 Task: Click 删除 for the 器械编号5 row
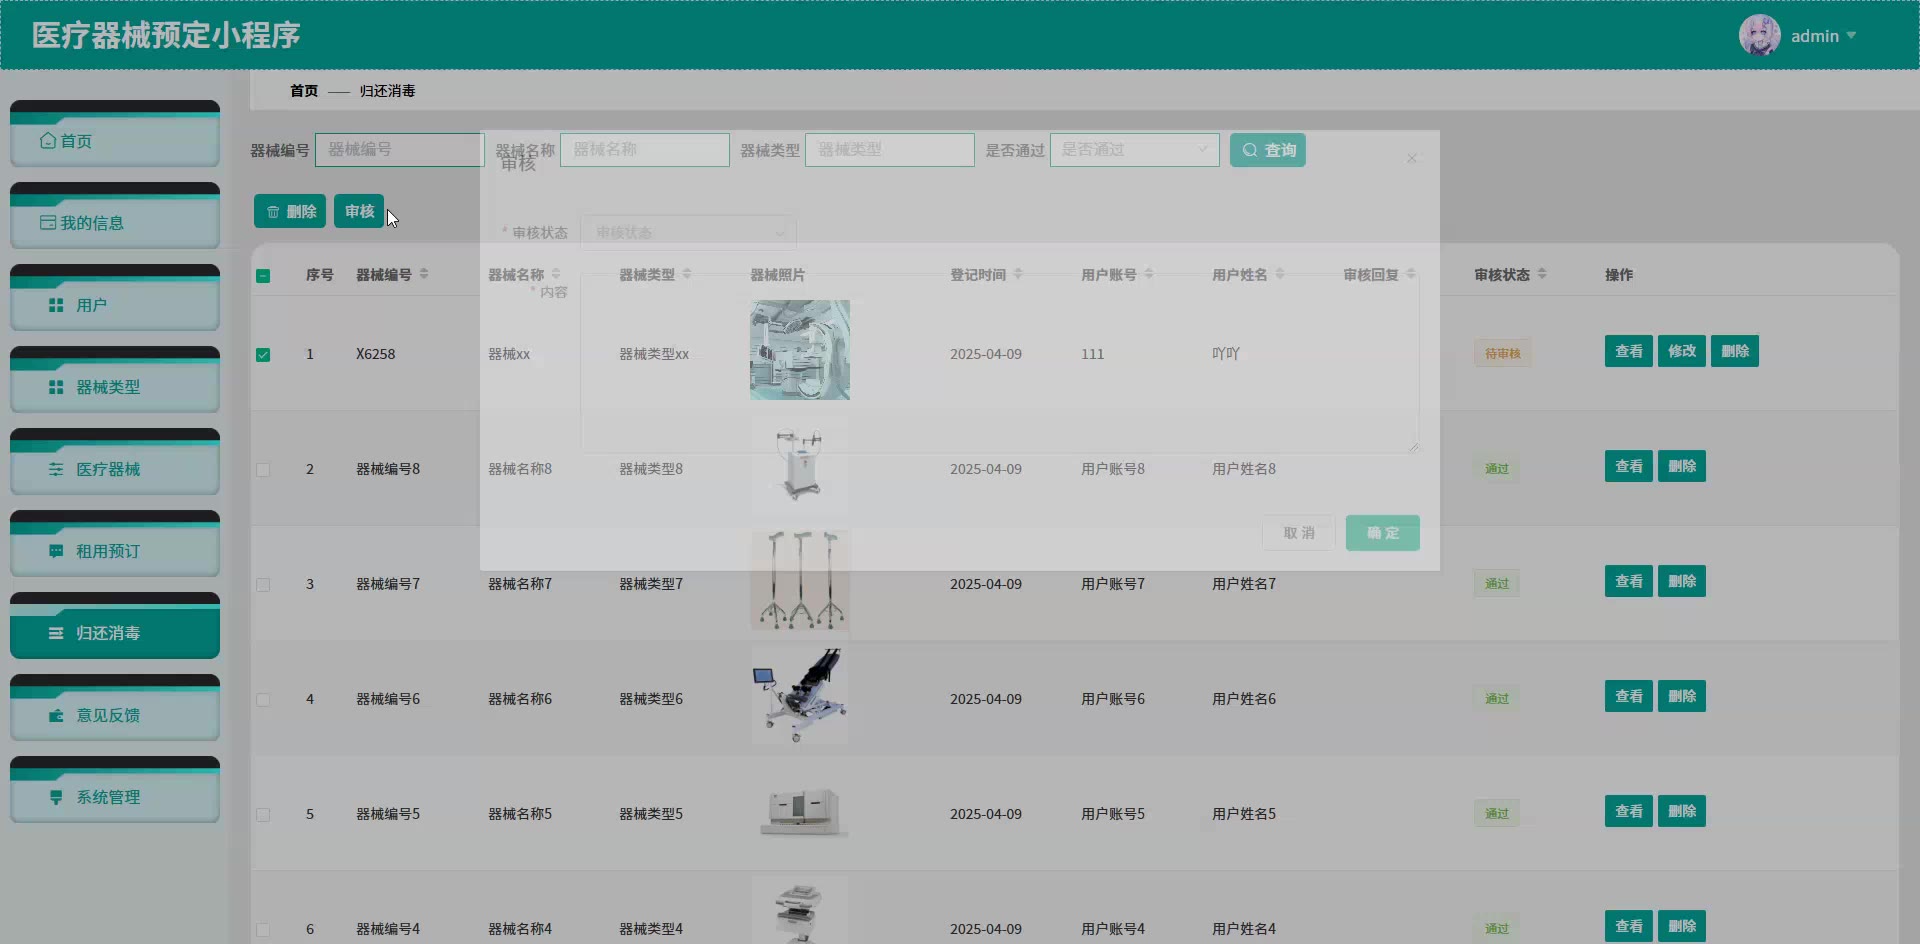[x=1682, y=811]
